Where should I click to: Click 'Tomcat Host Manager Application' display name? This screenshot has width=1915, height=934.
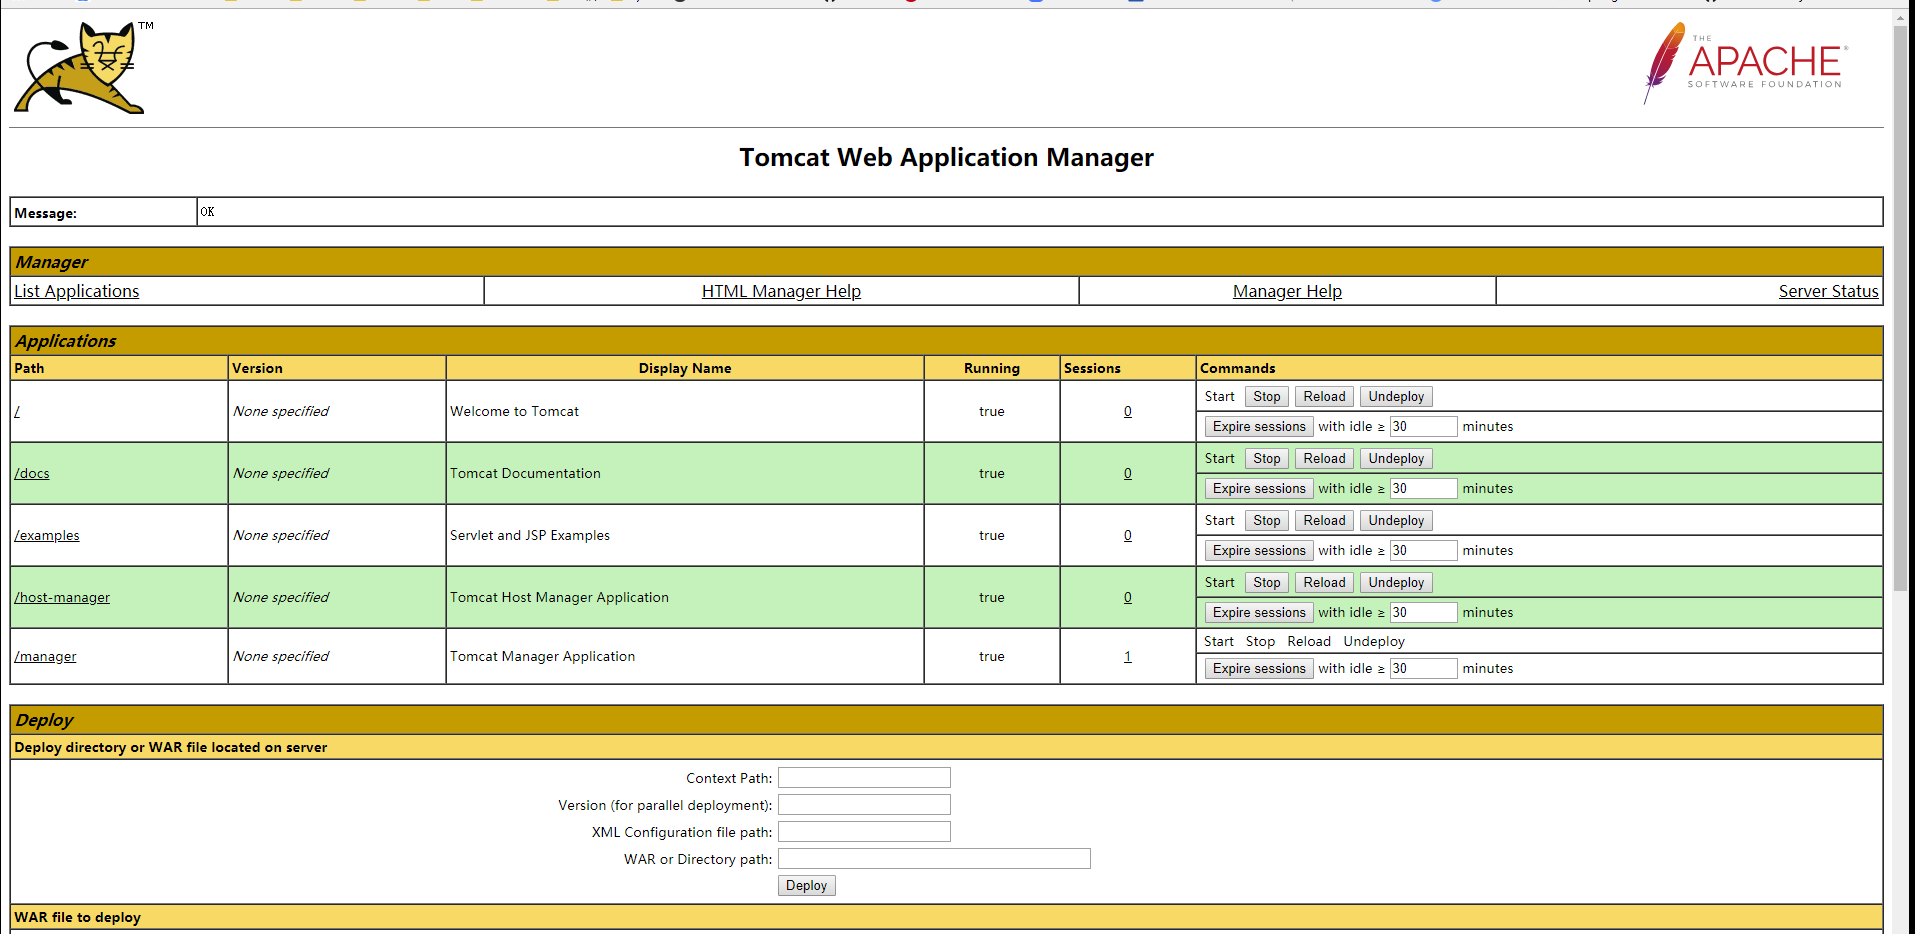[x=559, y=597]
